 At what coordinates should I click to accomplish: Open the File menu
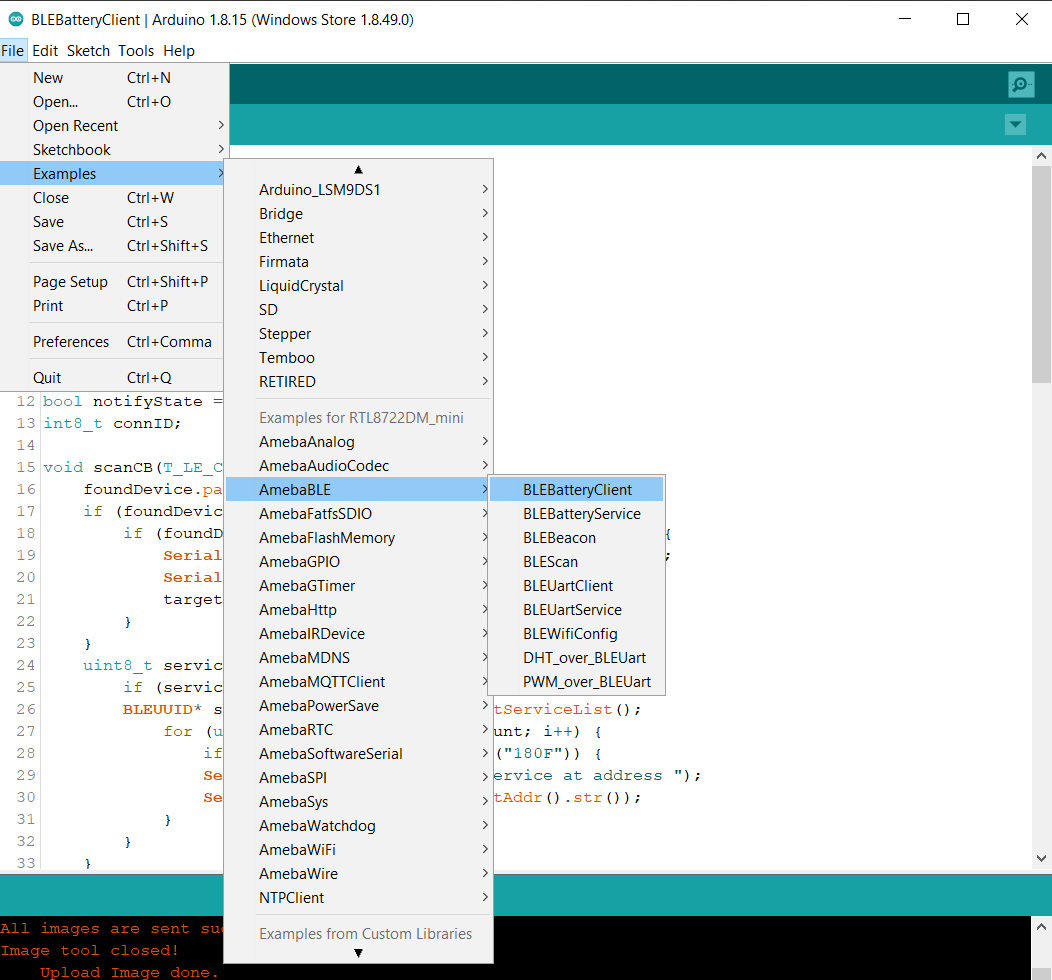point(13,50)
